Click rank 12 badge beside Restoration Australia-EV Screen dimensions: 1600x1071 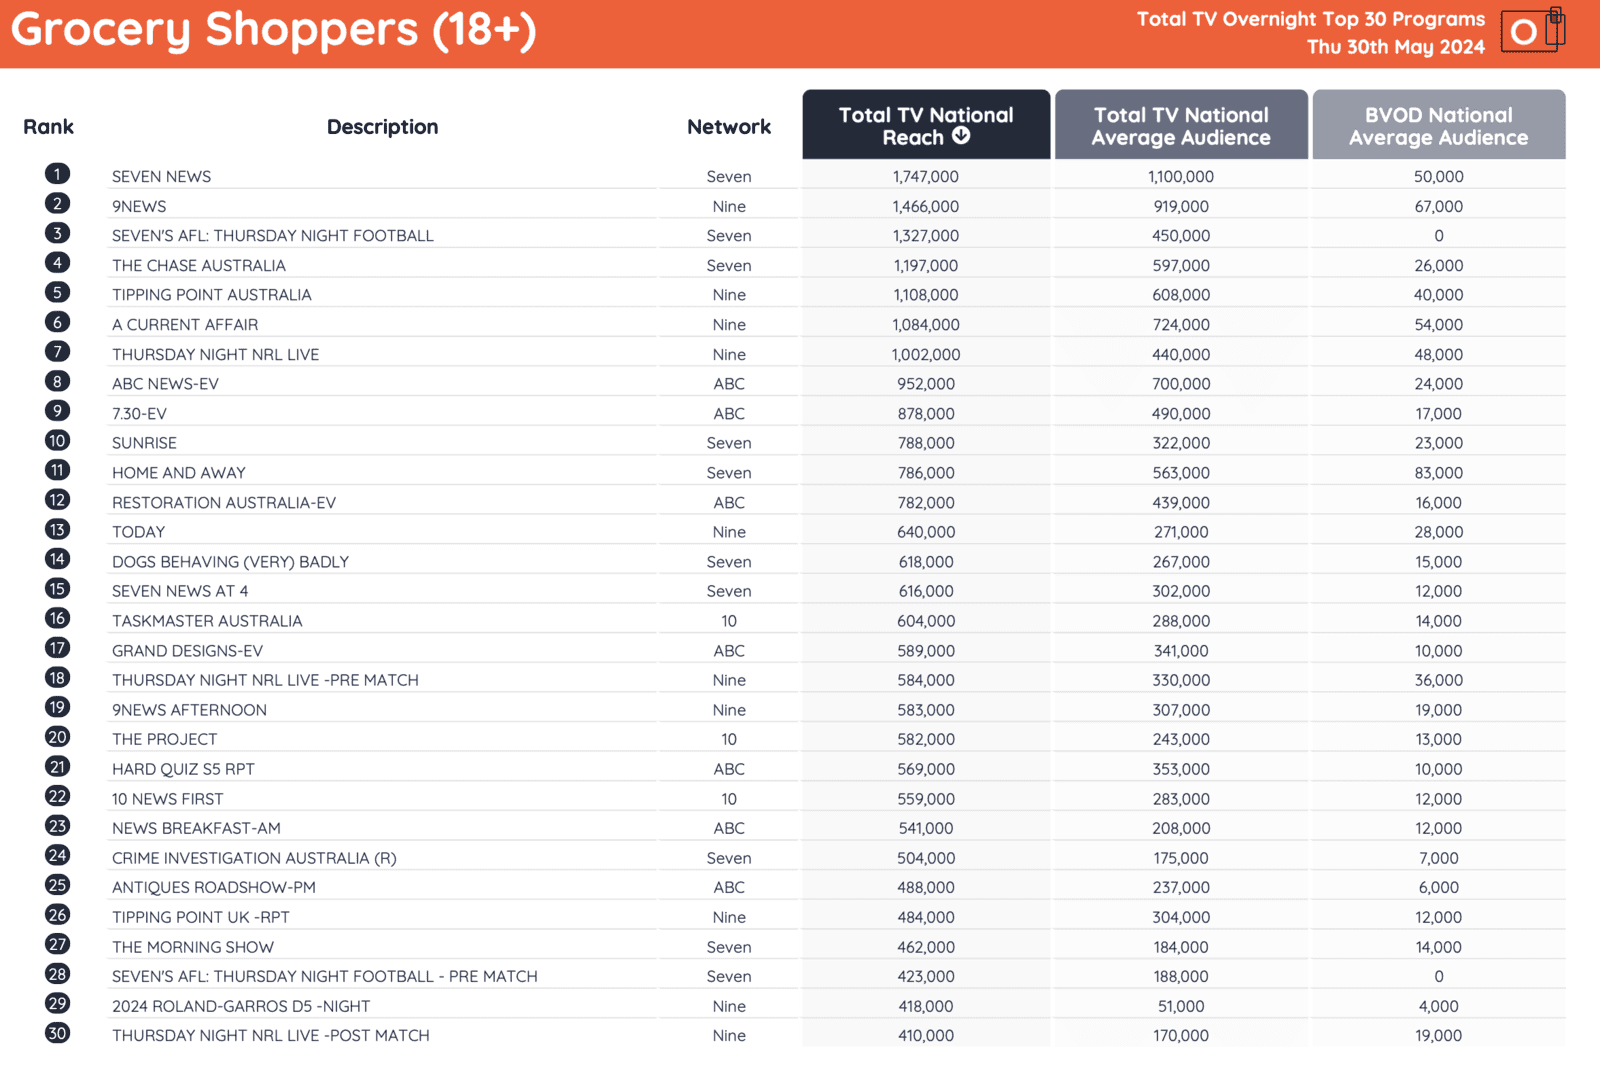pyautogui.click(x=58, y=500)
